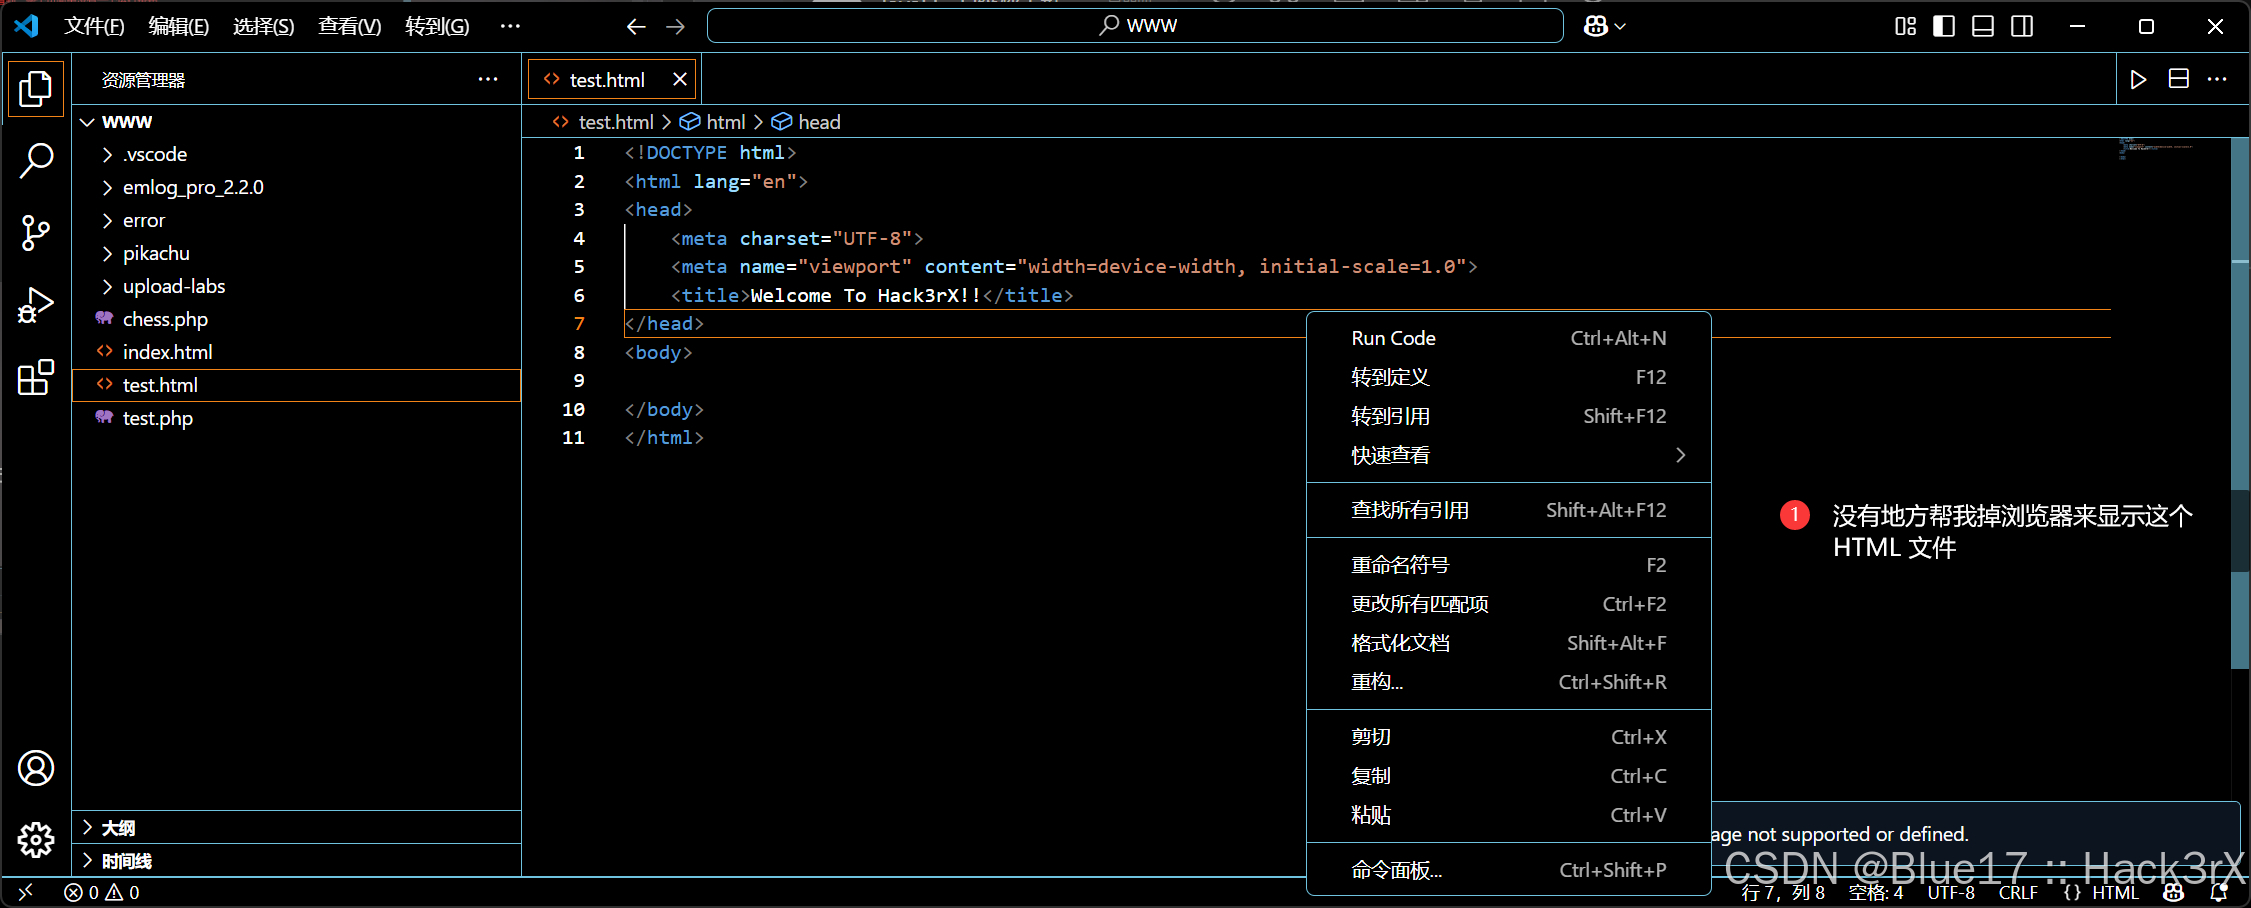The width and height of the screenshot is (2251, 908).
Task: Open chess.php in the explorer
Action: [297, 319]
